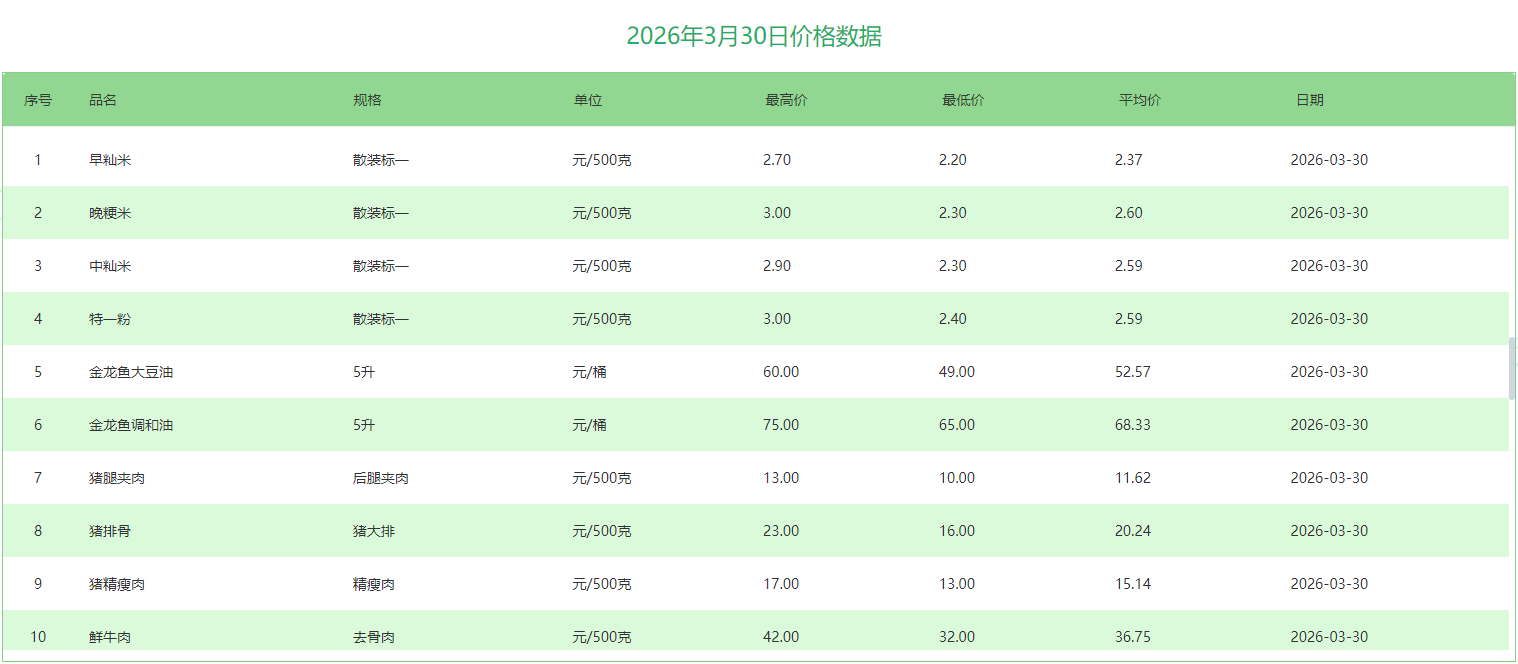
Task: Click the 序号 column header
Action: coord(38,100)
